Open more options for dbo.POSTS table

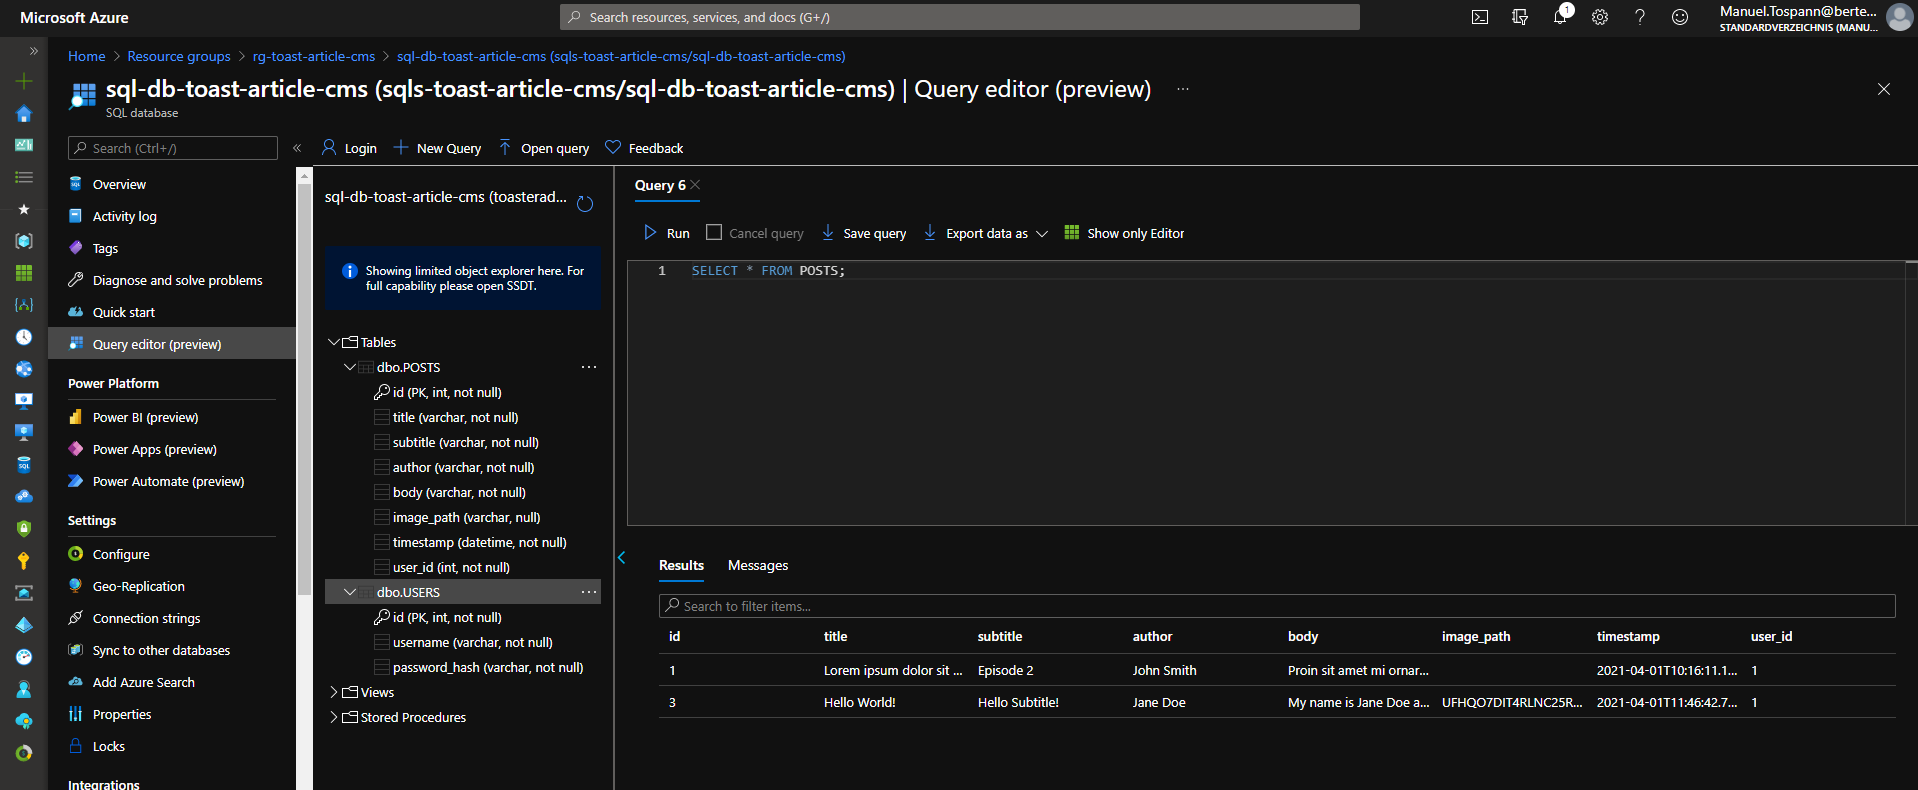[x=589, y=367]
